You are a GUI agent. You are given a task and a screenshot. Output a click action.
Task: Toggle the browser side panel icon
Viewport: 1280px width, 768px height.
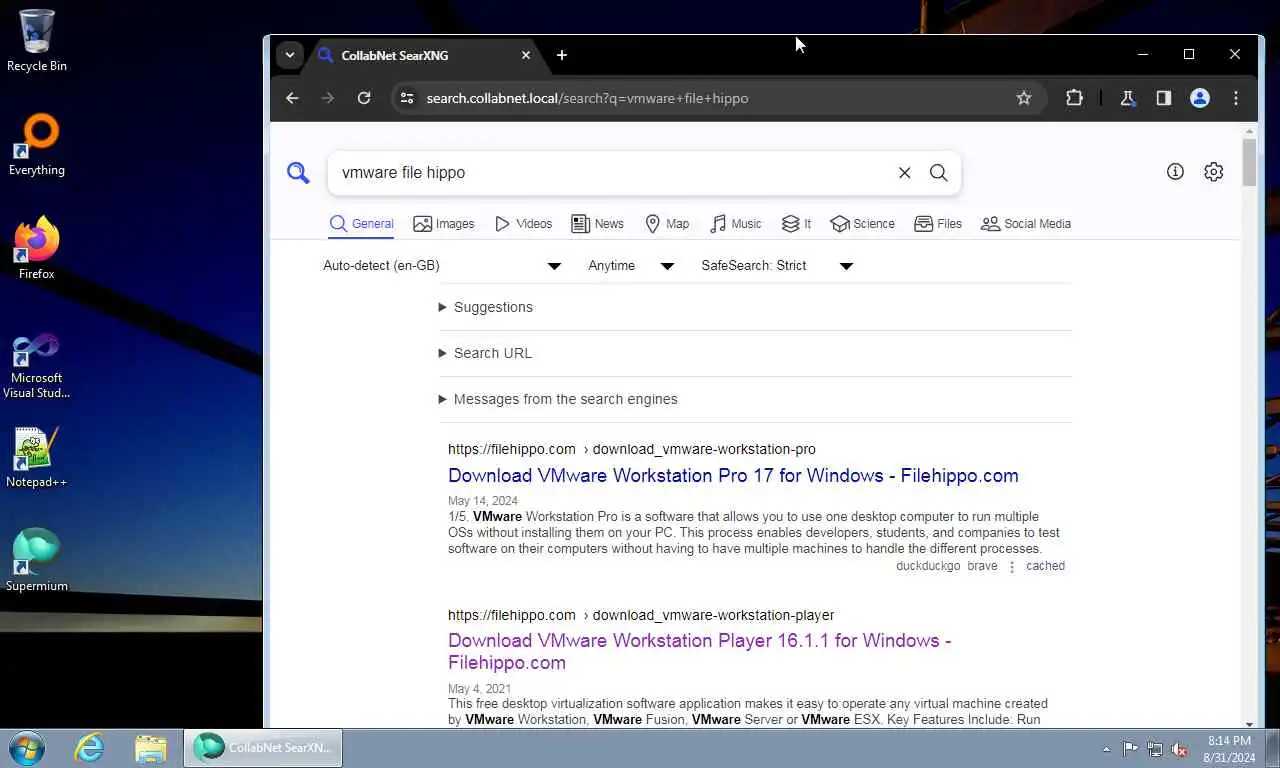[1163, 98]
